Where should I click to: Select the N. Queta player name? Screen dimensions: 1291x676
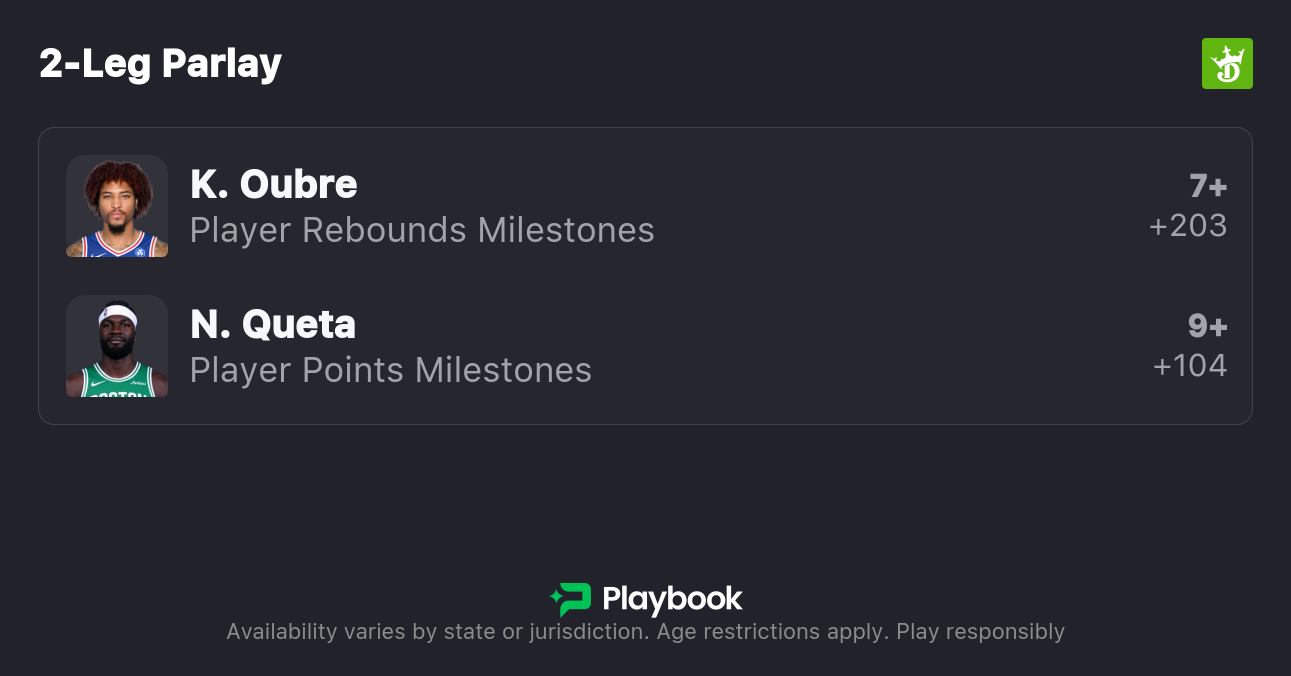(272, 325)
